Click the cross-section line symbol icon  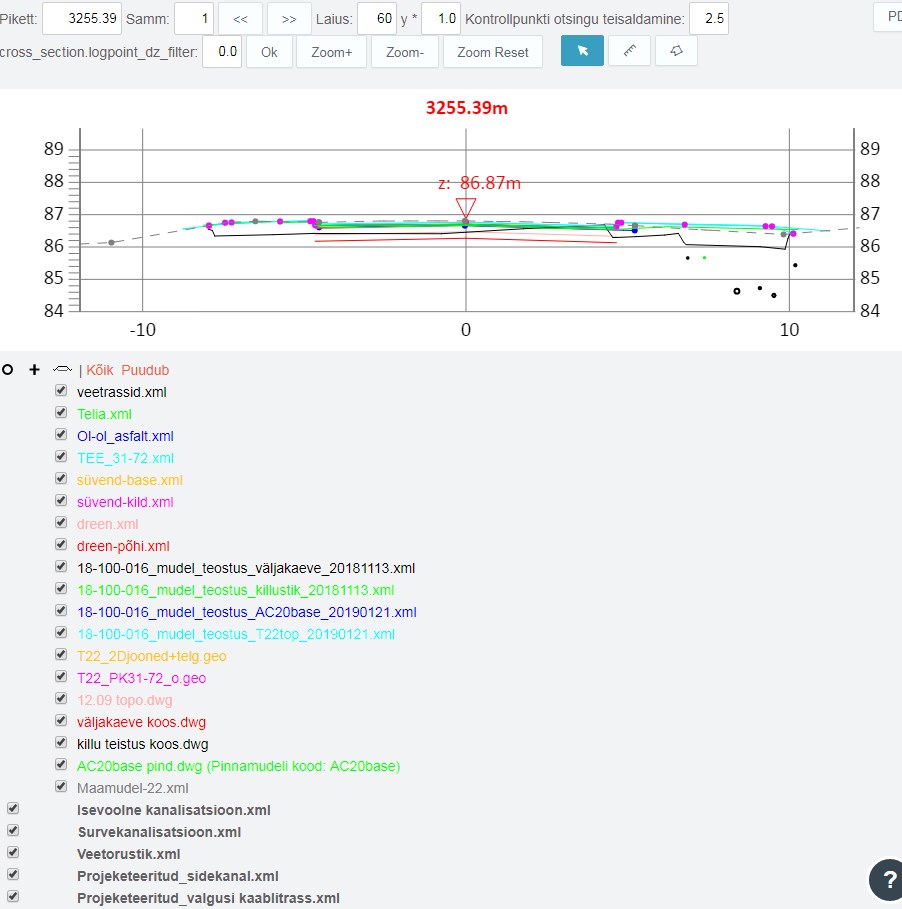61,369
